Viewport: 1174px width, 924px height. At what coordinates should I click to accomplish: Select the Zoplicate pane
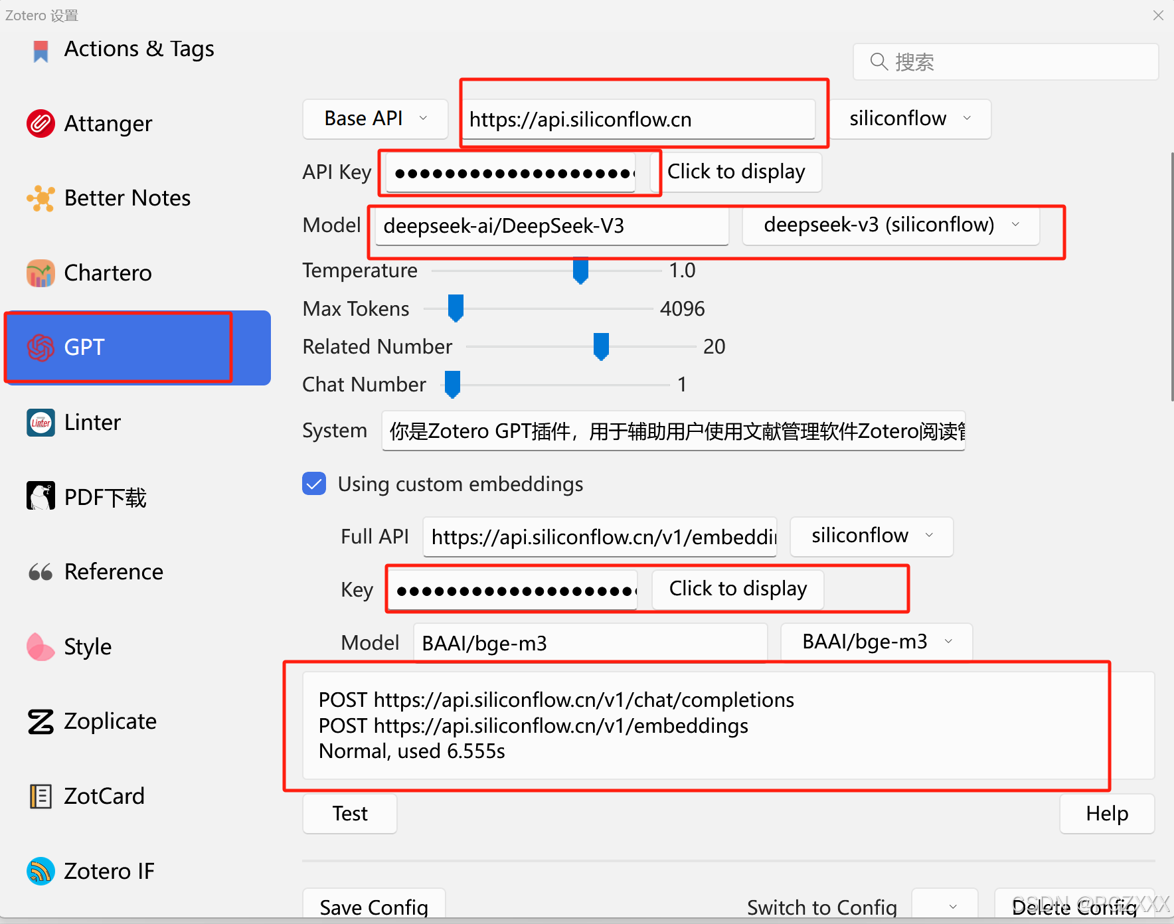tap(138, 722)
